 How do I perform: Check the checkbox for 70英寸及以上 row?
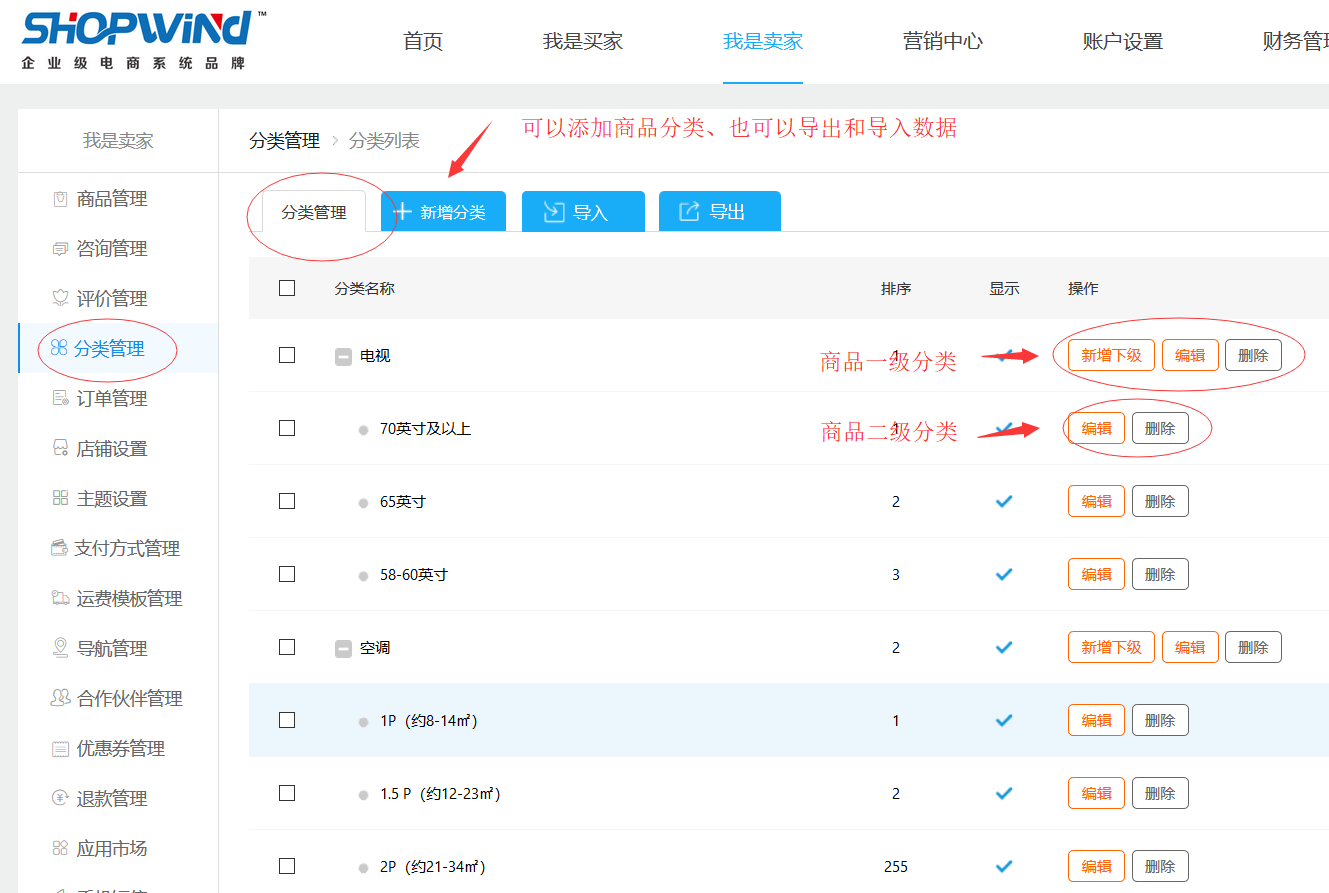click(287, 428)
